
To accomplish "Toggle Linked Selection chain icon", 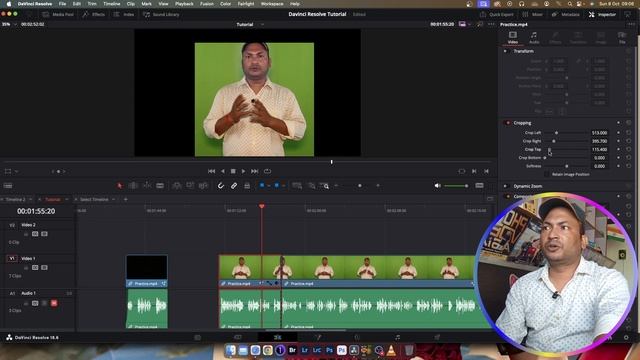I will point(234,186).
